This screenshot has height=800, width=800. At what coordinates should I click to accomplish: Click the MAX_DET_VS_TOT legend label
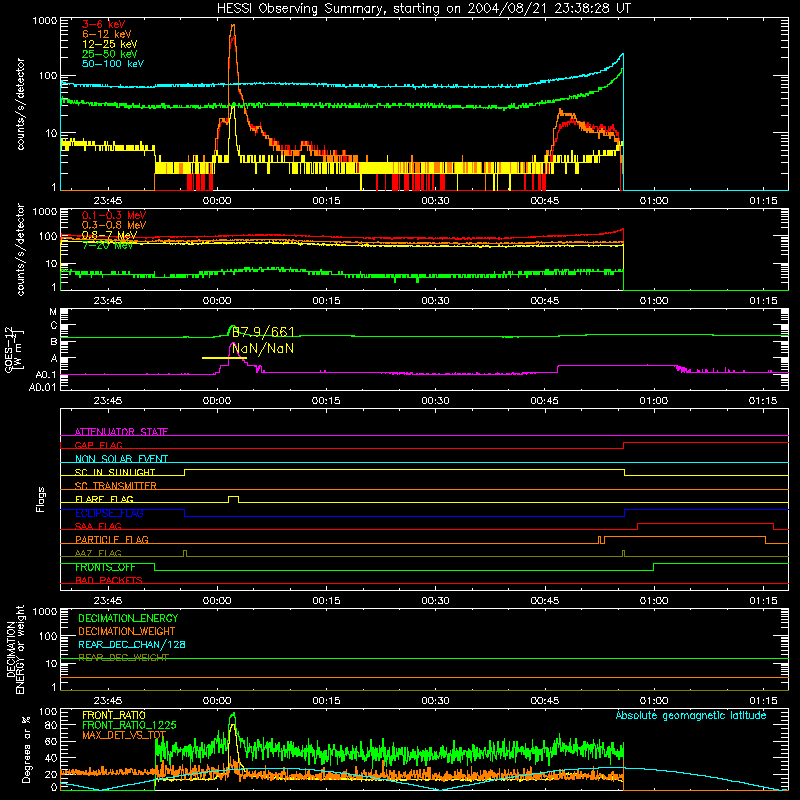point(124,735)
